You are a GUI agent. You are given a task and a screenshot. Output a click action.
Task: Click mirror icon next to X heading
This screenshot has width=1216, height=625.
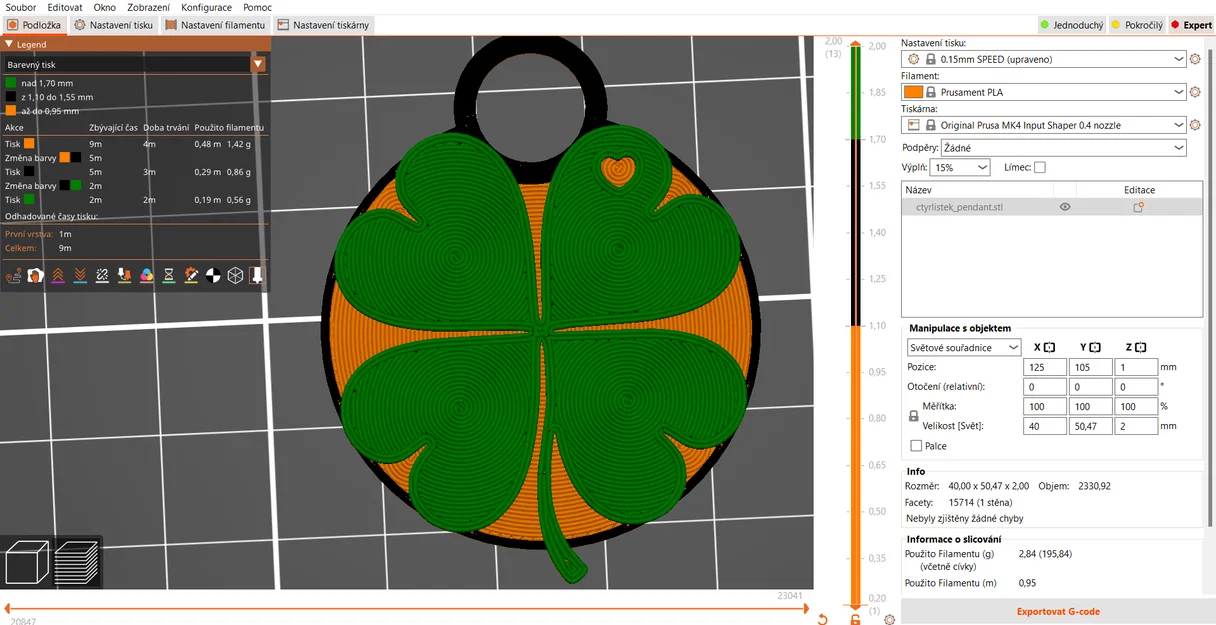(x=1049, y=347)
